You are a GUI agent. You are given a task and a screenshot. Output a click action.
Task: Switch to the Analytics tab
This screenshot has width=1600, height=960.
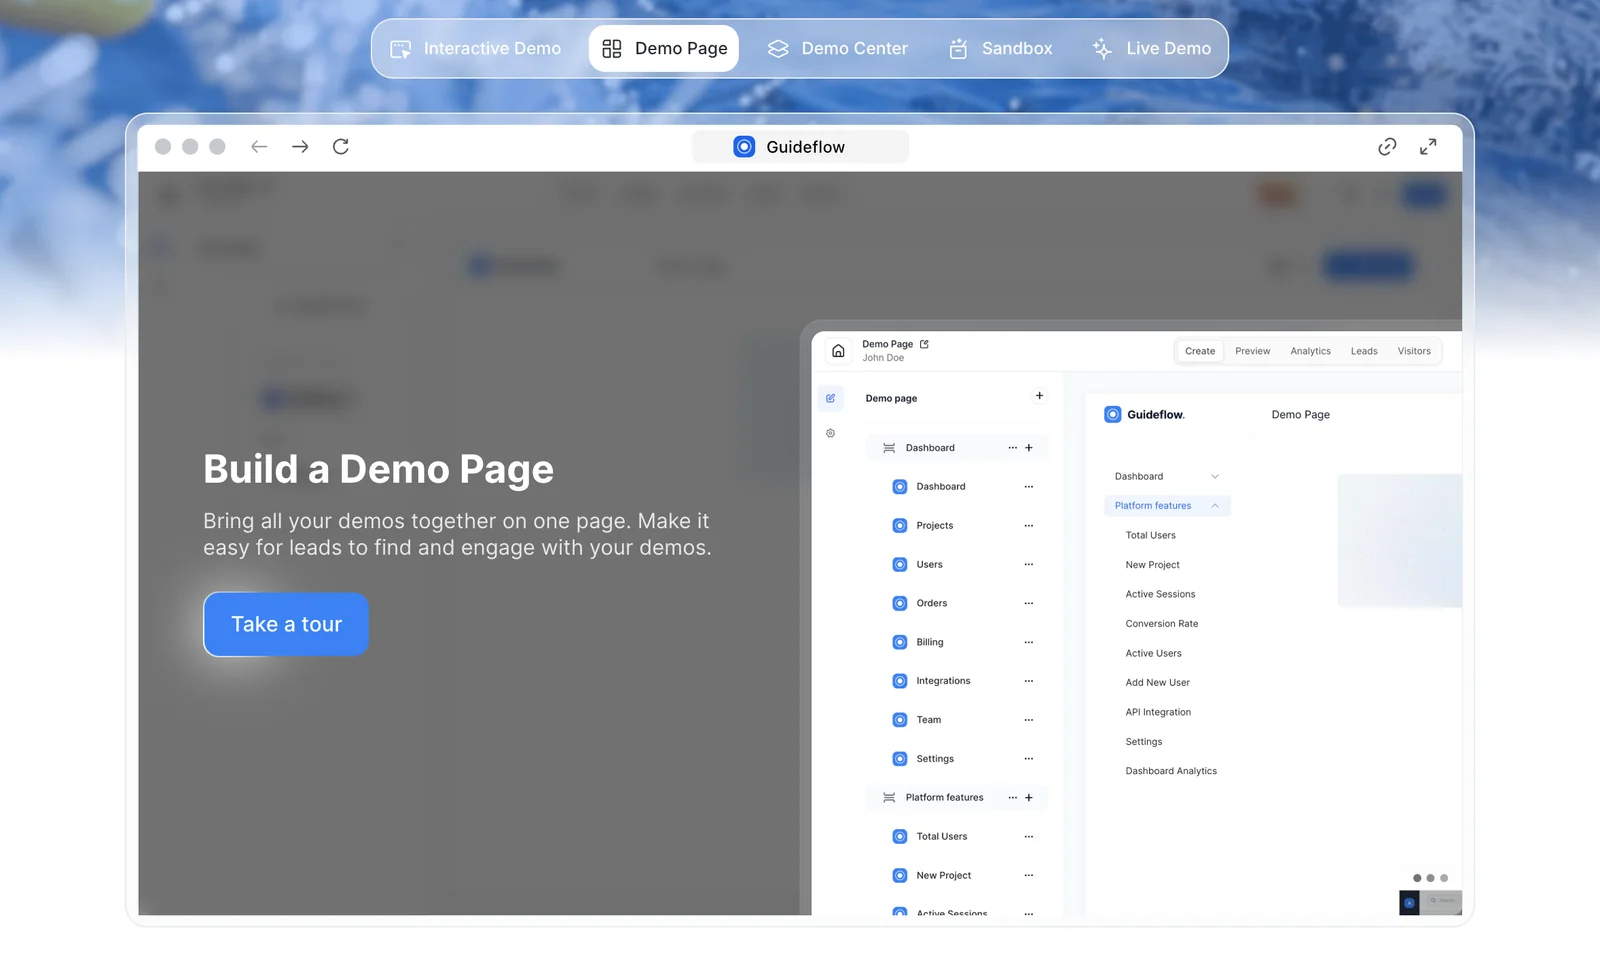pos(1310,351)
